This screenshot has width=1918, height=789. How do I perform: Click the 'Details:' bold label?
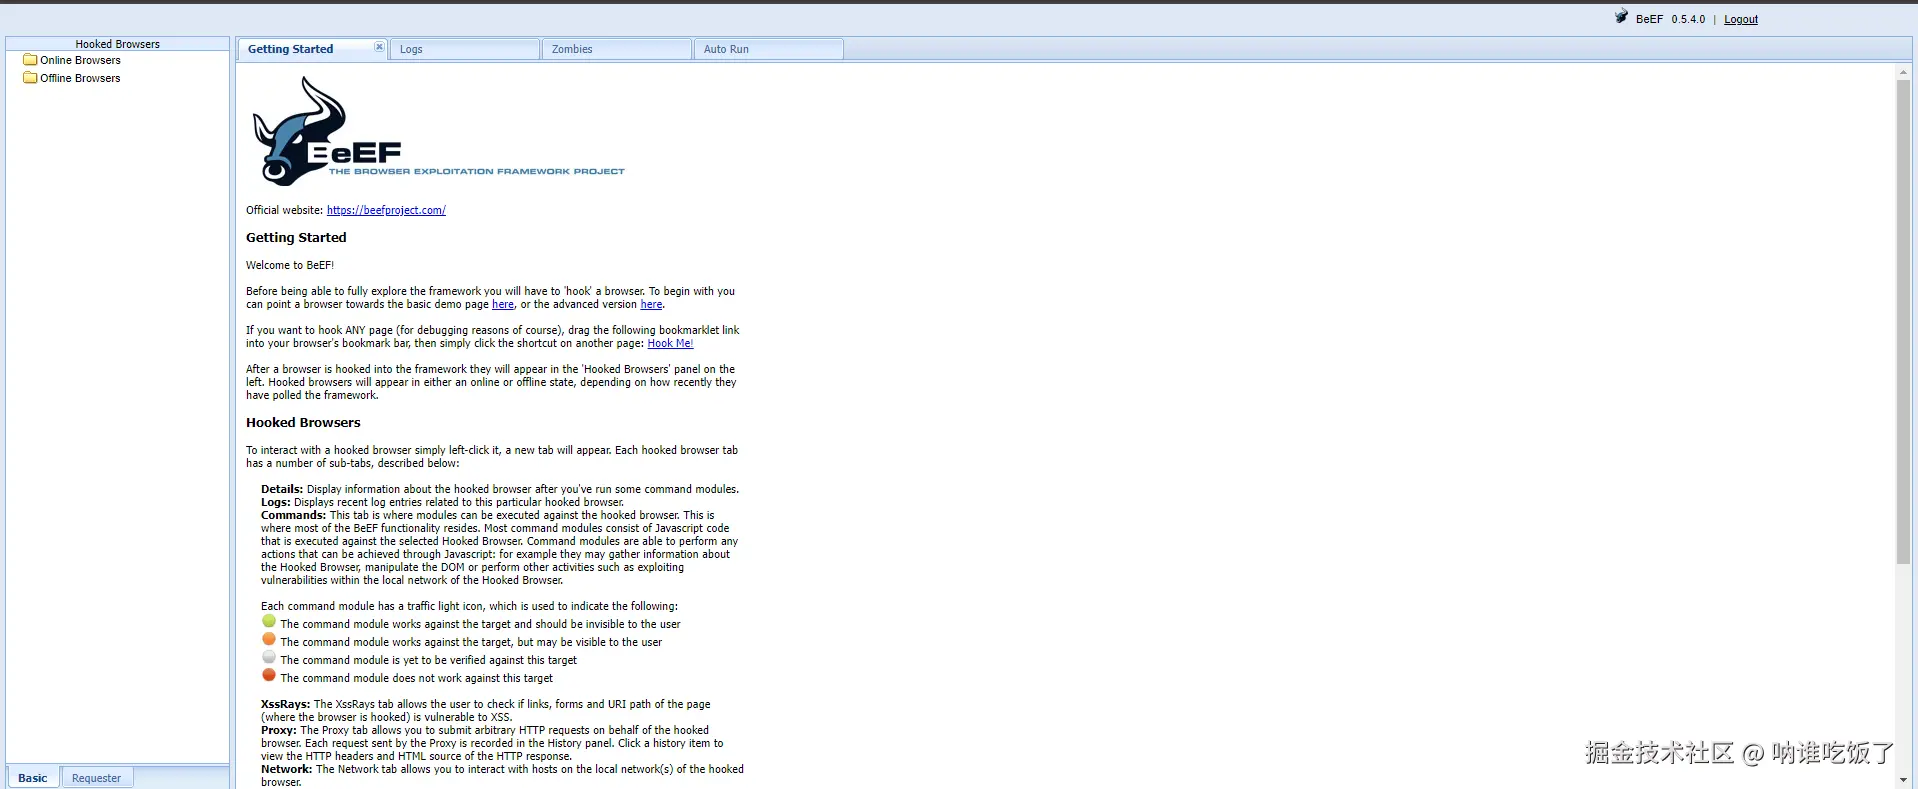pyautogui.click(x=282, y=489)
